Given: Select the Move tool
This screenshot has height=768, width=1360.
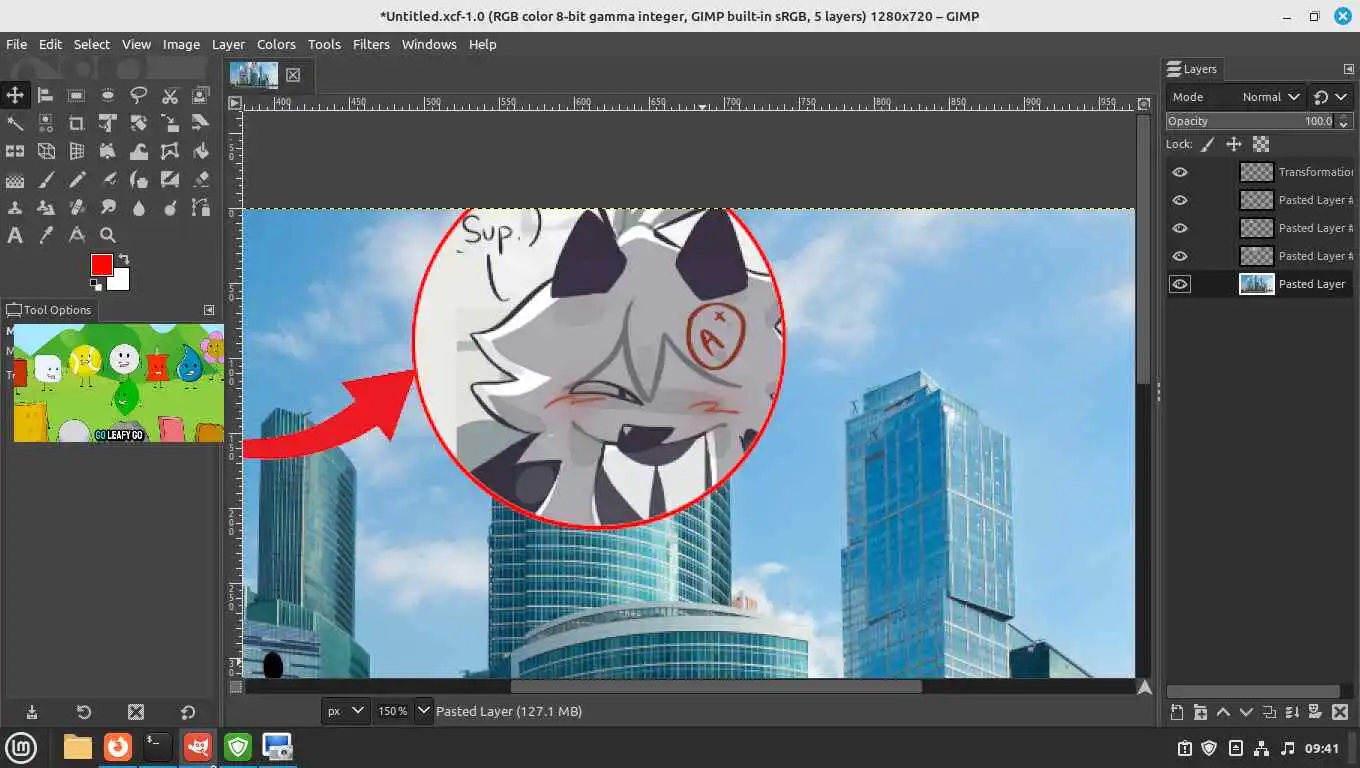Looking at the screenshot, I should coord(15,95).
